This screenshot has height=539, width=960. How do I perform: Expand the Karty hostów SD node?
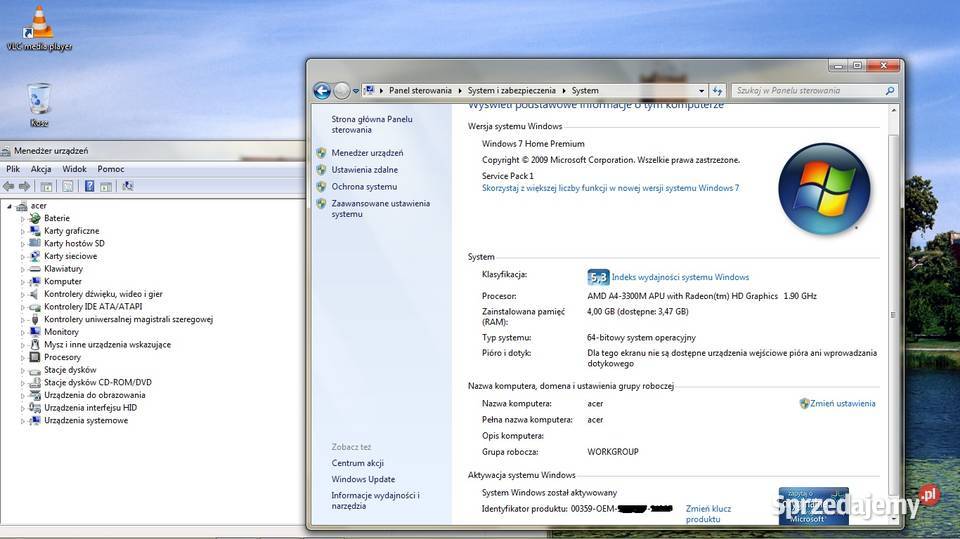(x=23, y=244)
